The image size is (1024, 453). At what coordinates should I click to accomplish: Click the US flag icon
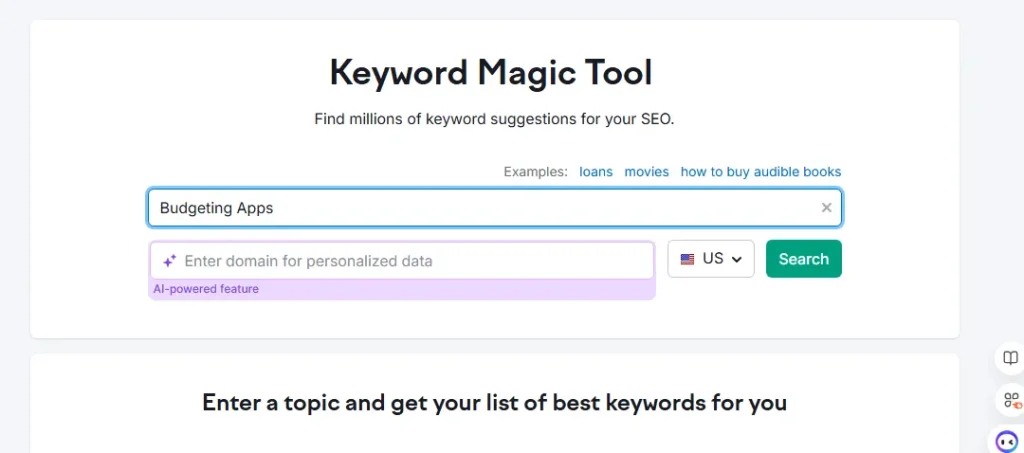pos(687,259)
